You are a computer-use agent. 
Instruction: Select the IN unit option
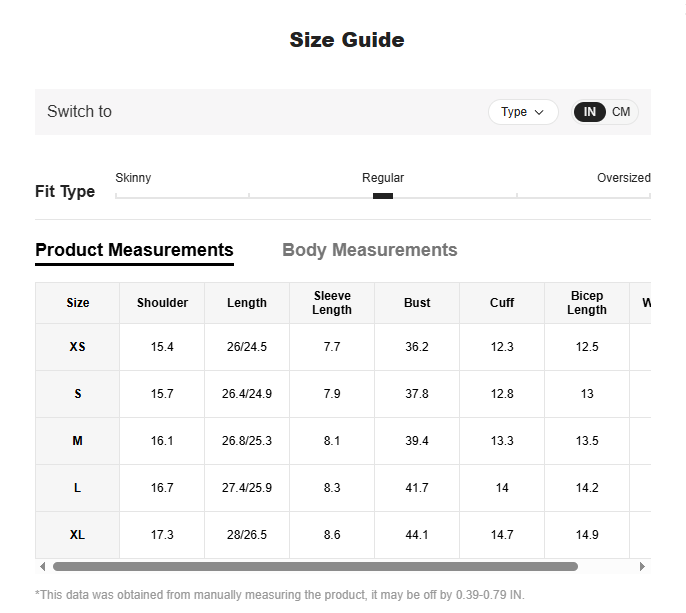point(589,112)
